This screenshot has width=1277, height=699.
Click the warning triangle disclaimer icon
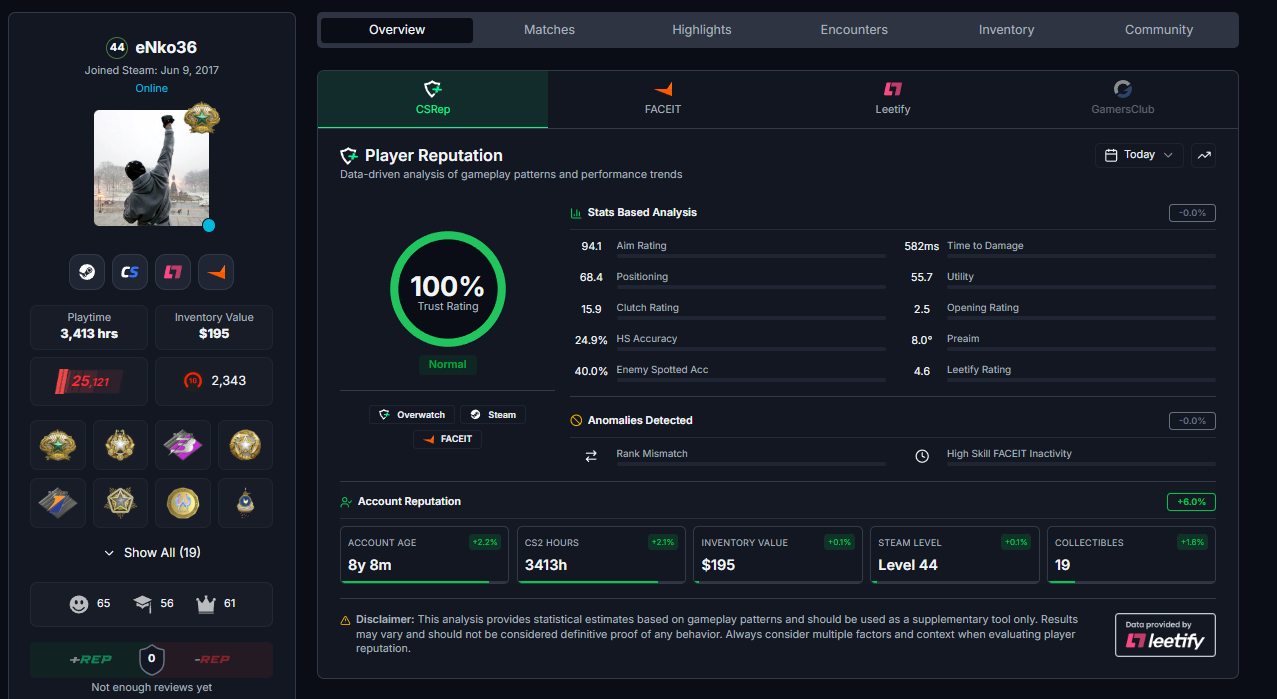[346, 620]
